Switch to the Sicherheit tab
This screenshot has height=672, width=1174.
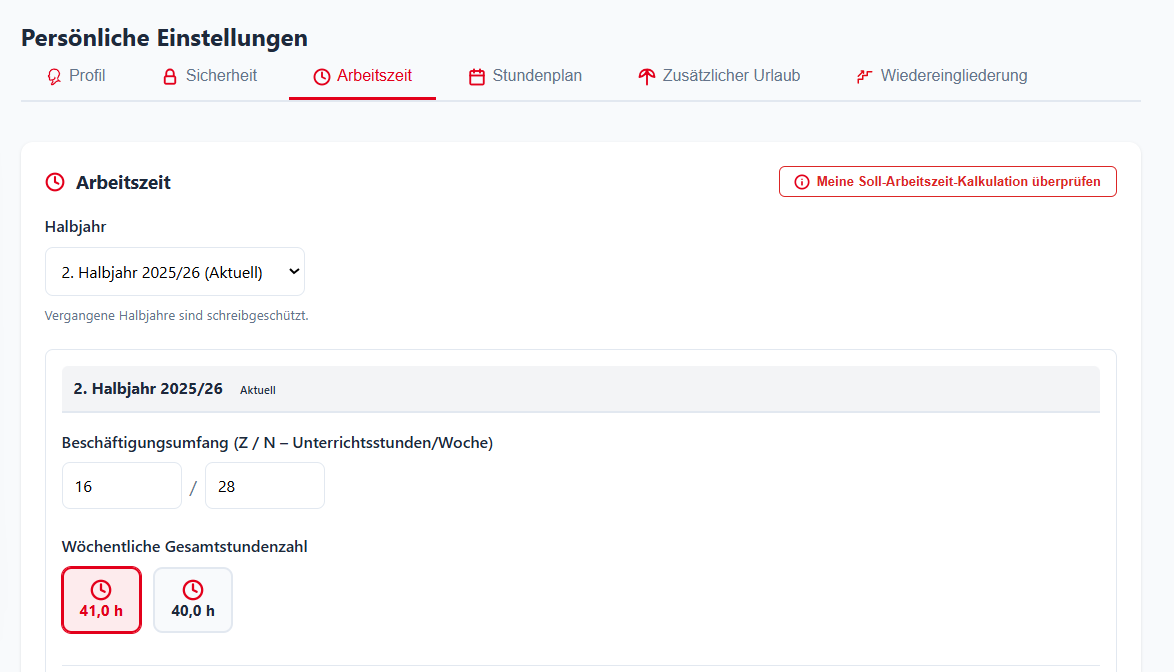tap(210, 76)
